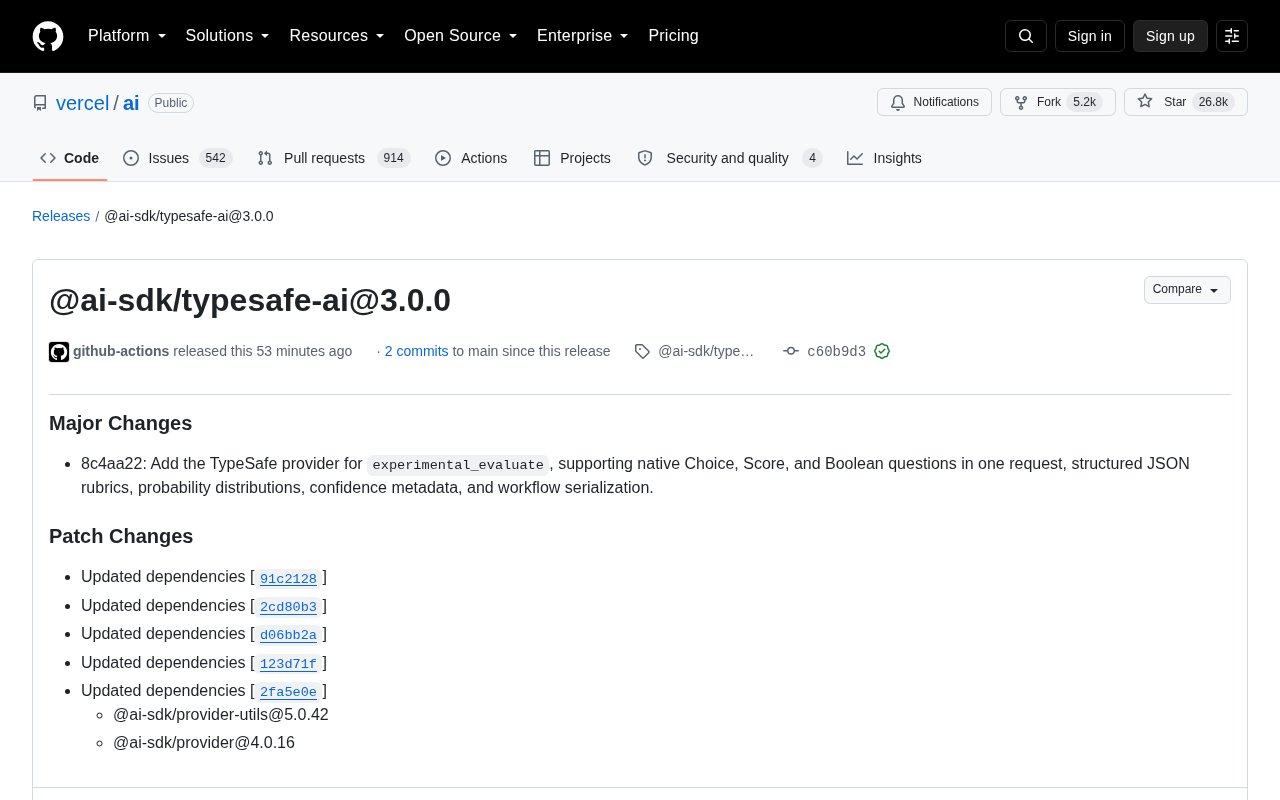The width and height of the screenshot is (1280, 800).
Task: Open the @ai-sdk/type… tag link
Action: [x=706, y=351]
